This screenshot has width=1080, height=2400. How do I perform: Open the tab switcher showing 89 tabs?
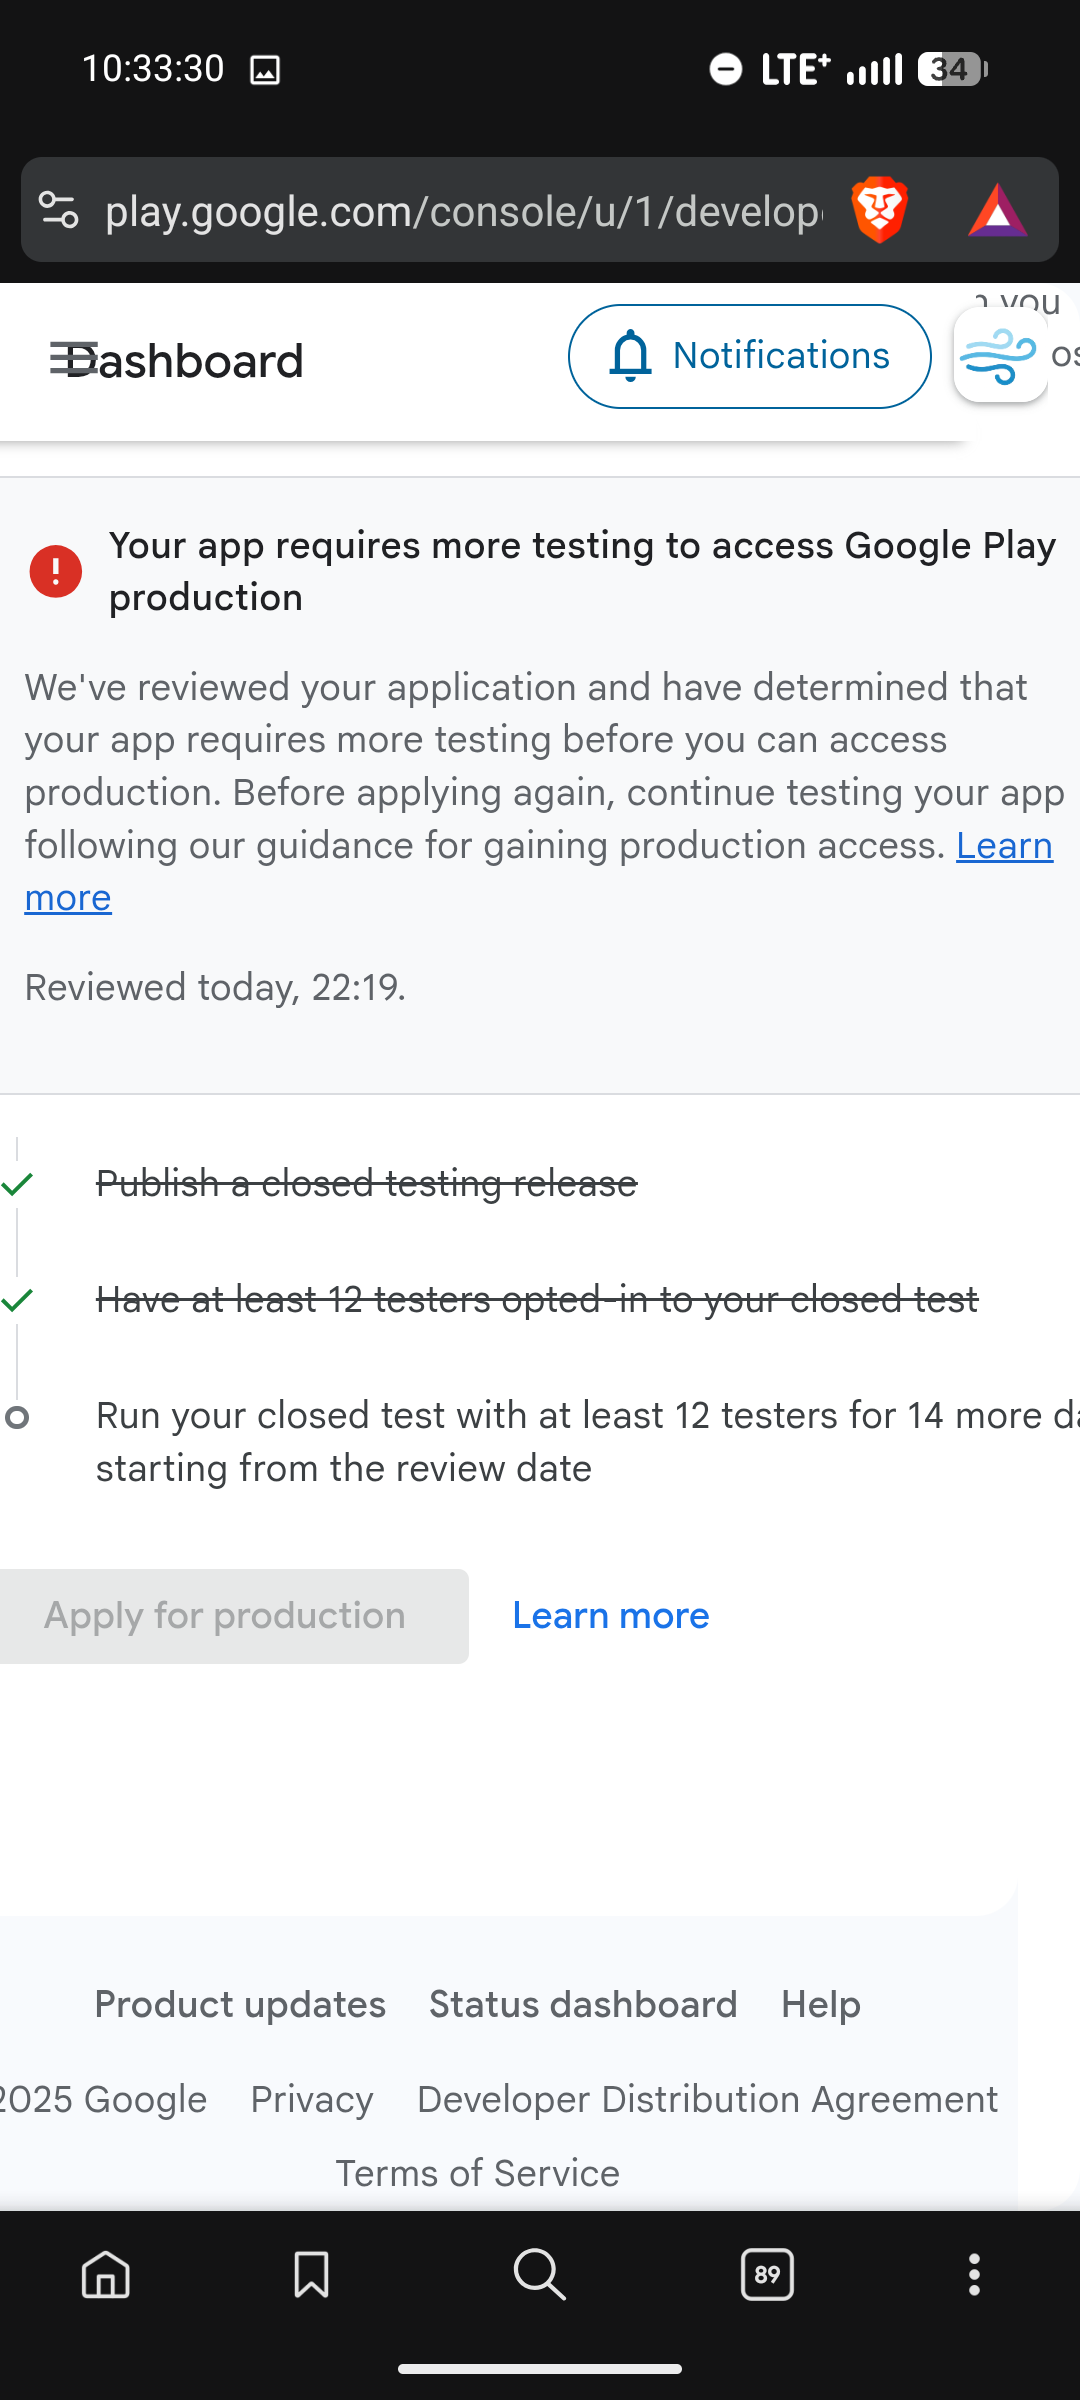click(767, 2275)
